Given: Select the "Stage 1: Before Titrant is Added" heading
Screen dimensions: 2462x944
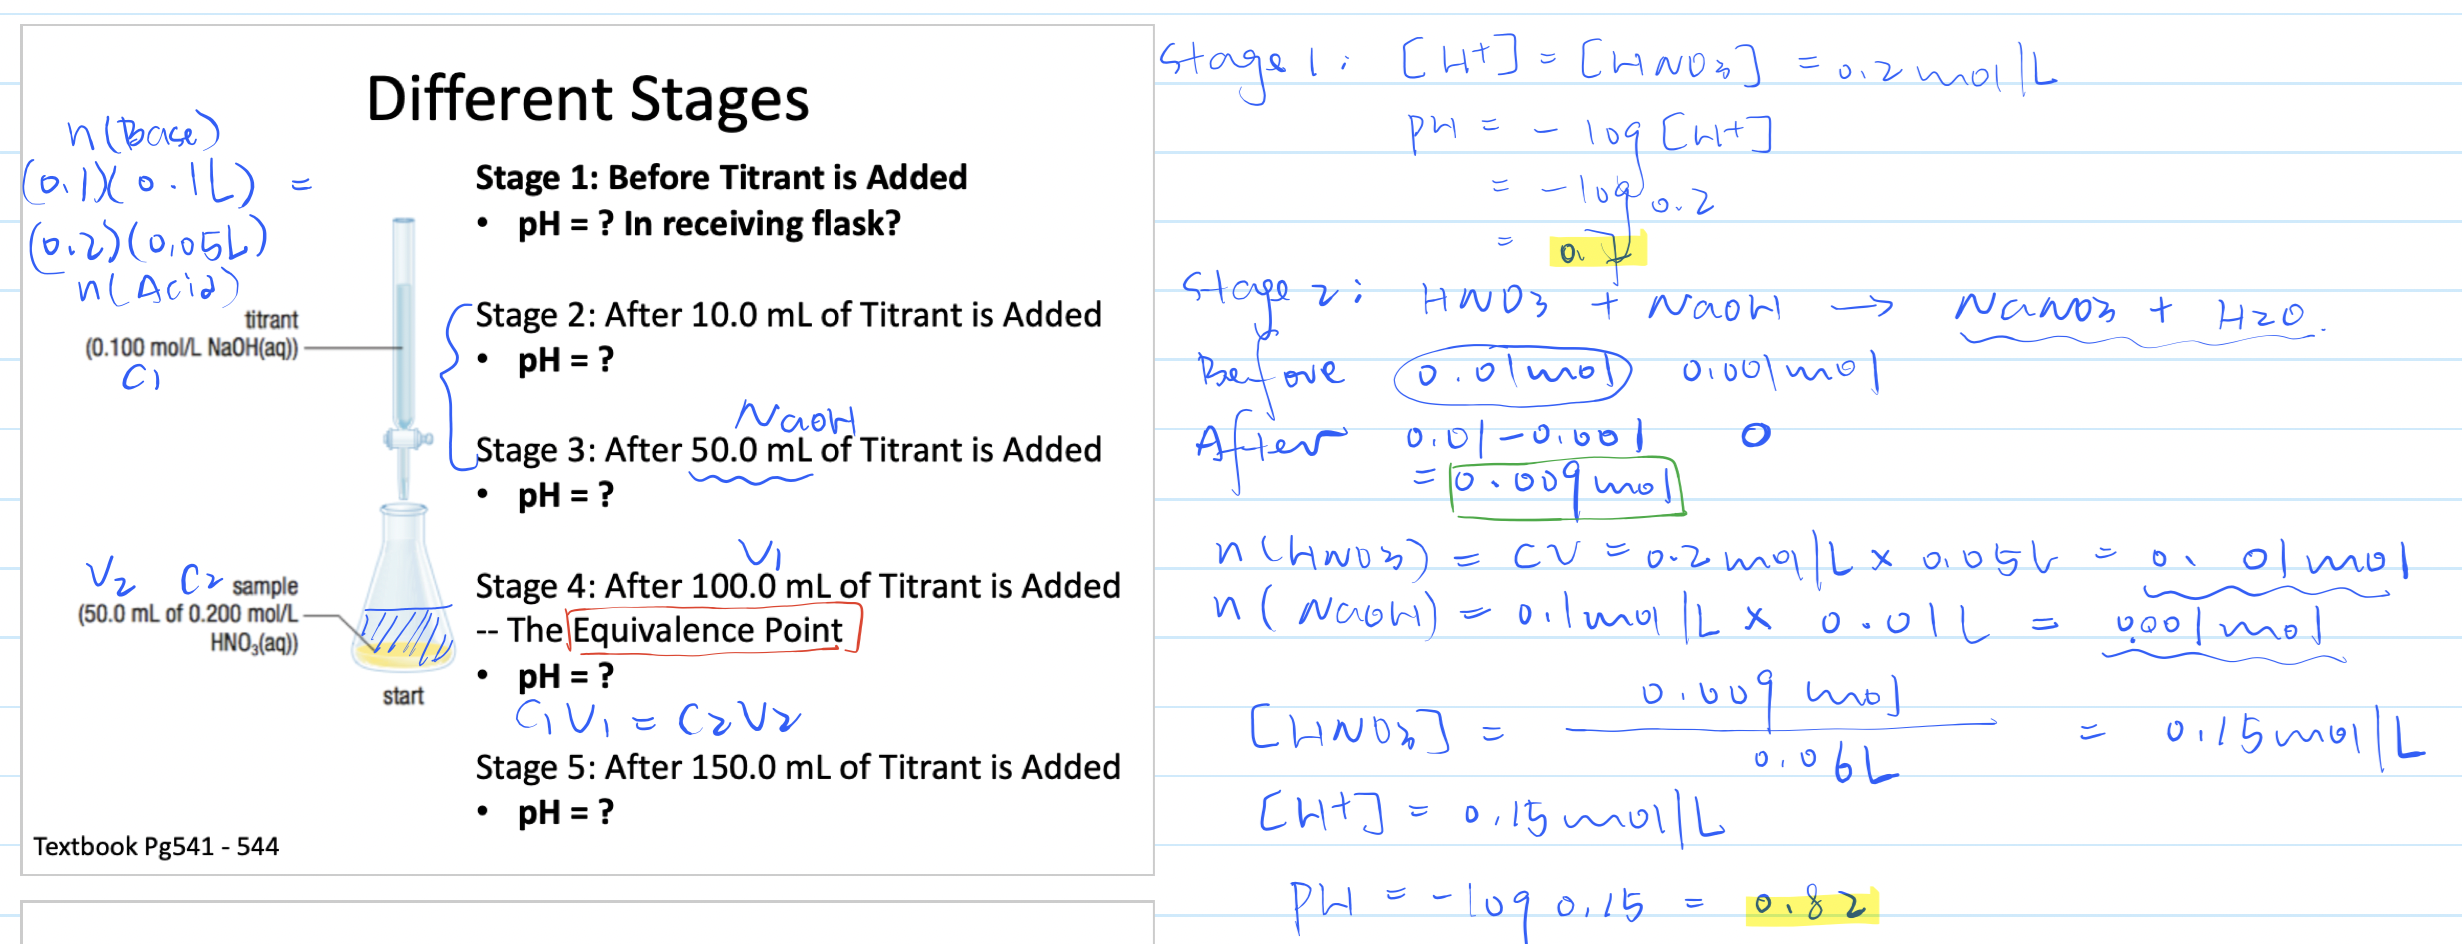Looking at the screenshot, I should click(x=720, y=178).
